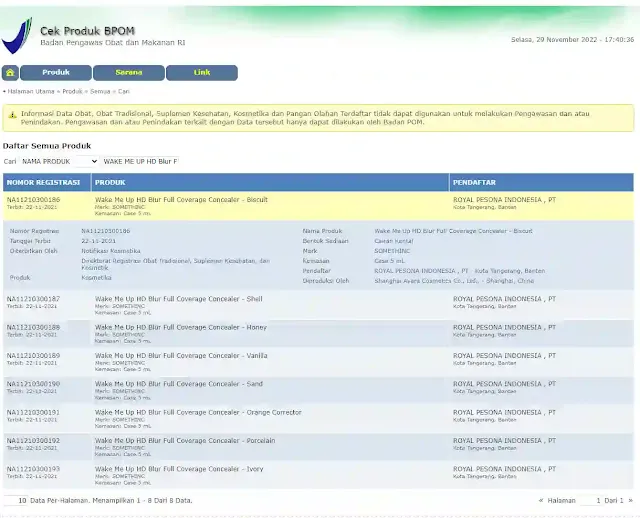Click the Cari breadcrumb link
This screenshot has height=518, width=640.
tap(124, 91)
